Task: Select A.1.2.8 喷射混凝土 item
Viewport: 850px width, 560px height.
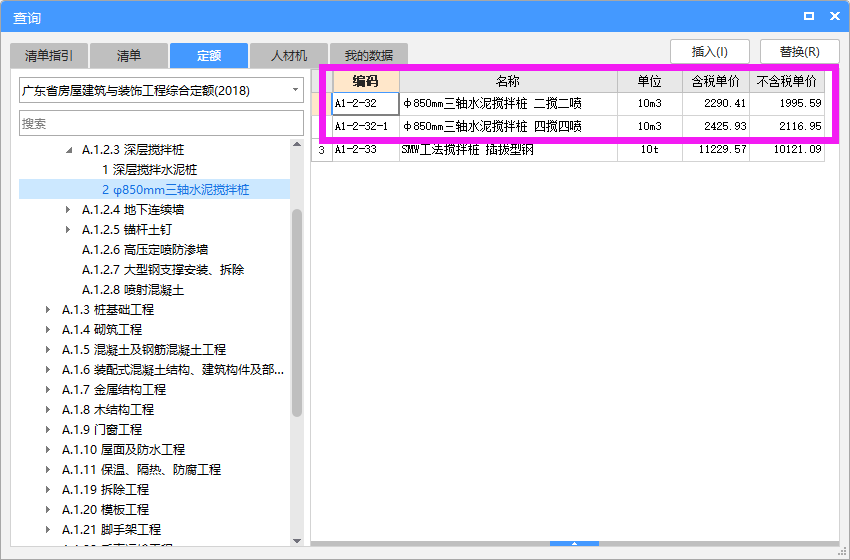Action: (x=133, y=290)
